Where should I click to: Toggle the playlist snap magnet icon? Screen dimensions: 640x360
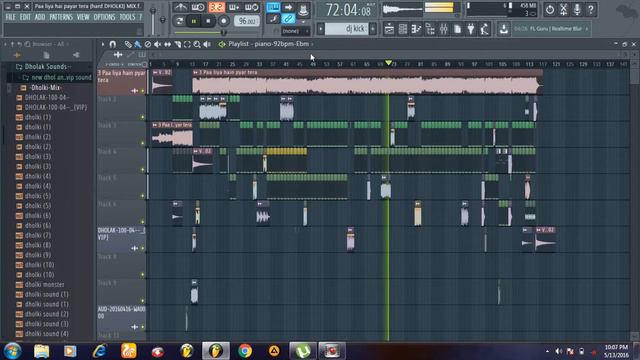click(x=113, y=44)
